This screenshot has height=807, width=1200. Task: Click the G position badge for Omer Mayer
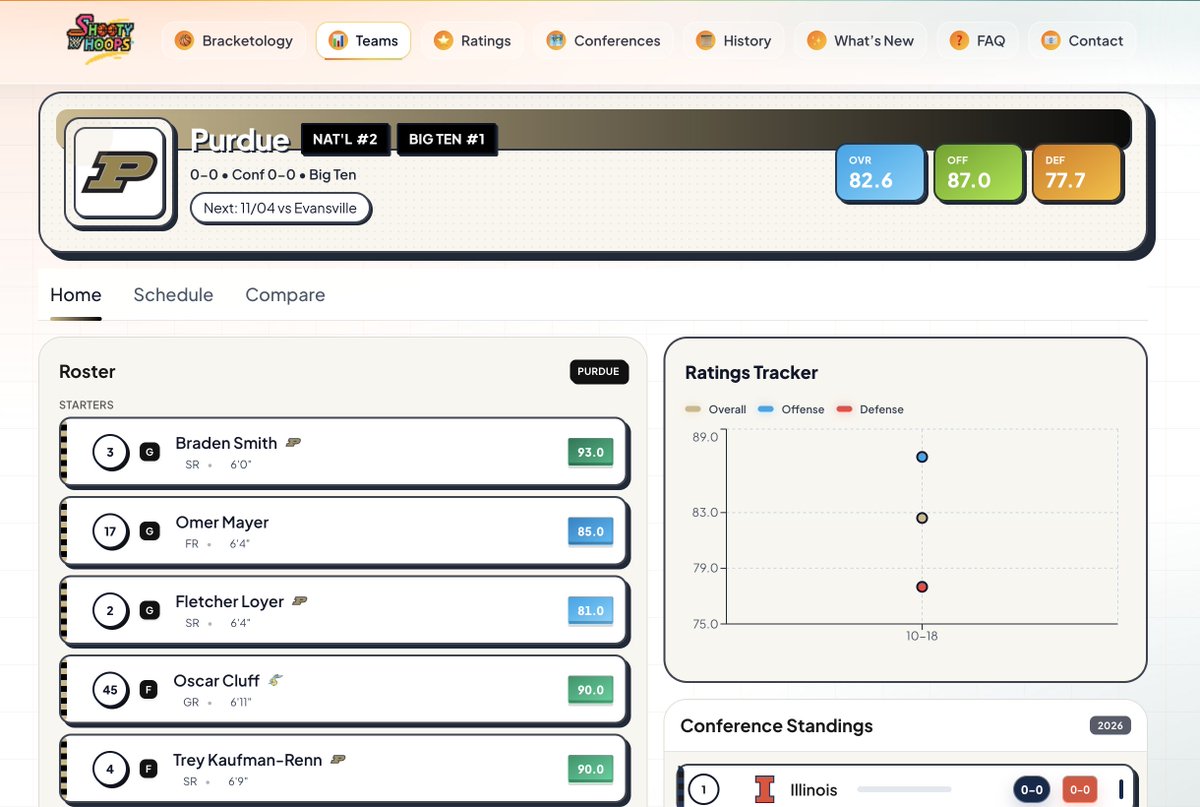149,532
